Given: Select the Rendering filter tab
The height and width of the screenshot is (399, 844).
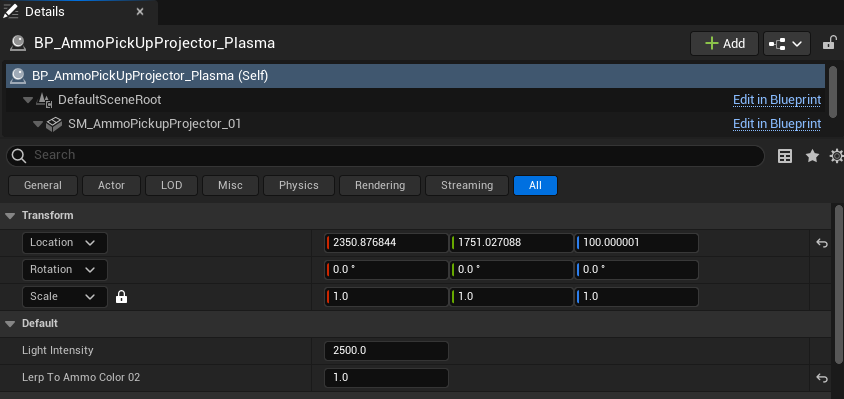Looking at the screenshot, I should [380, 185].
